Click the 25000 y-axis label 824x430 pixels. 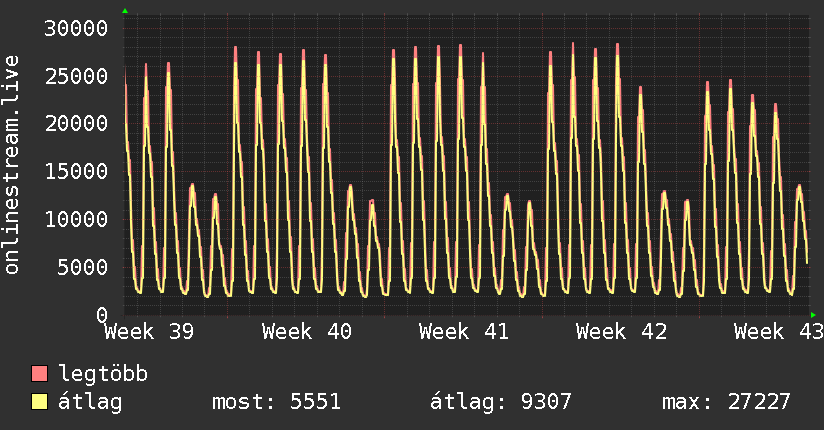pyautogui.click(x=76, y=76)
